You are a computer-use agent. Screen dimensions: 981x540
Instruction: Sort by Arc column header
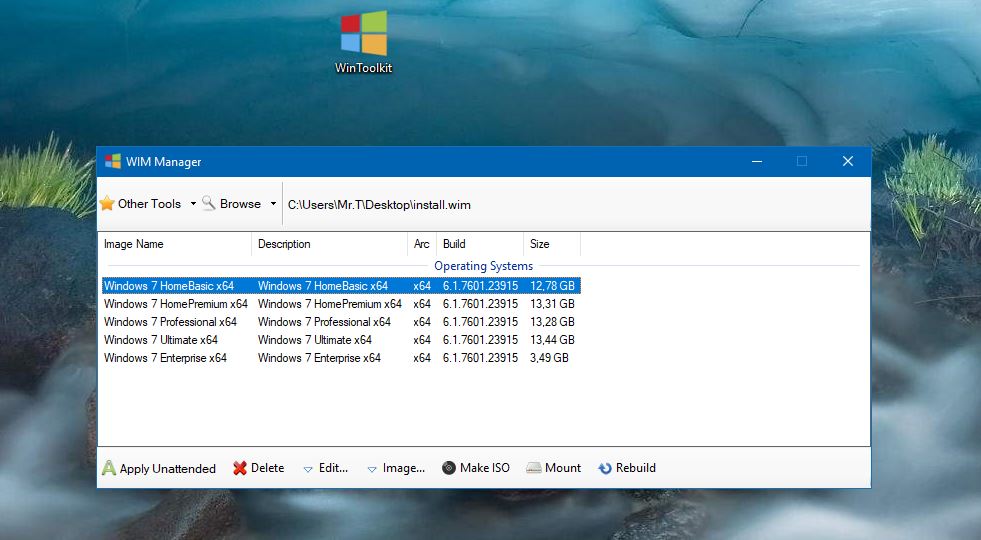pos(422,244)
